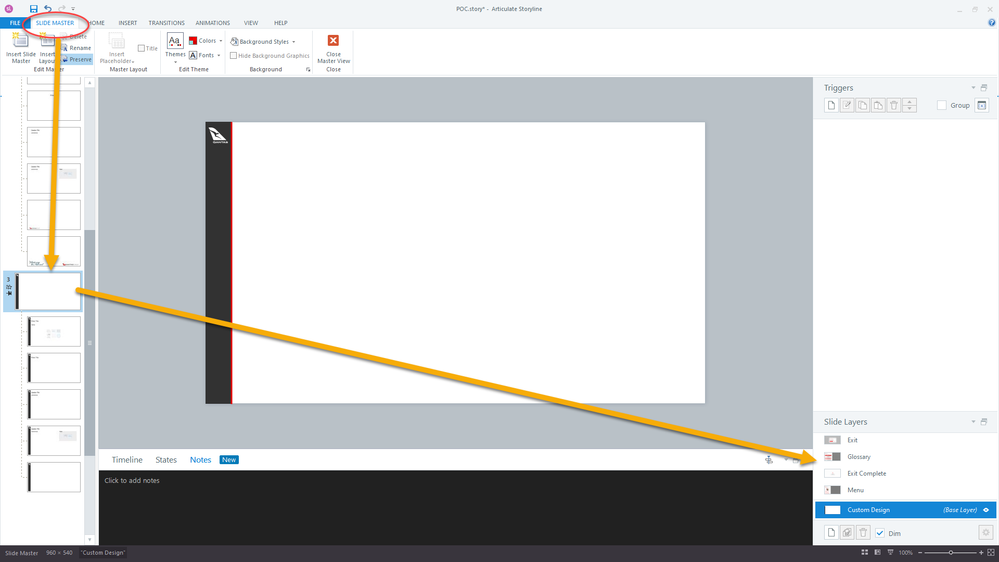Open the States tab

tap(166, 459)
